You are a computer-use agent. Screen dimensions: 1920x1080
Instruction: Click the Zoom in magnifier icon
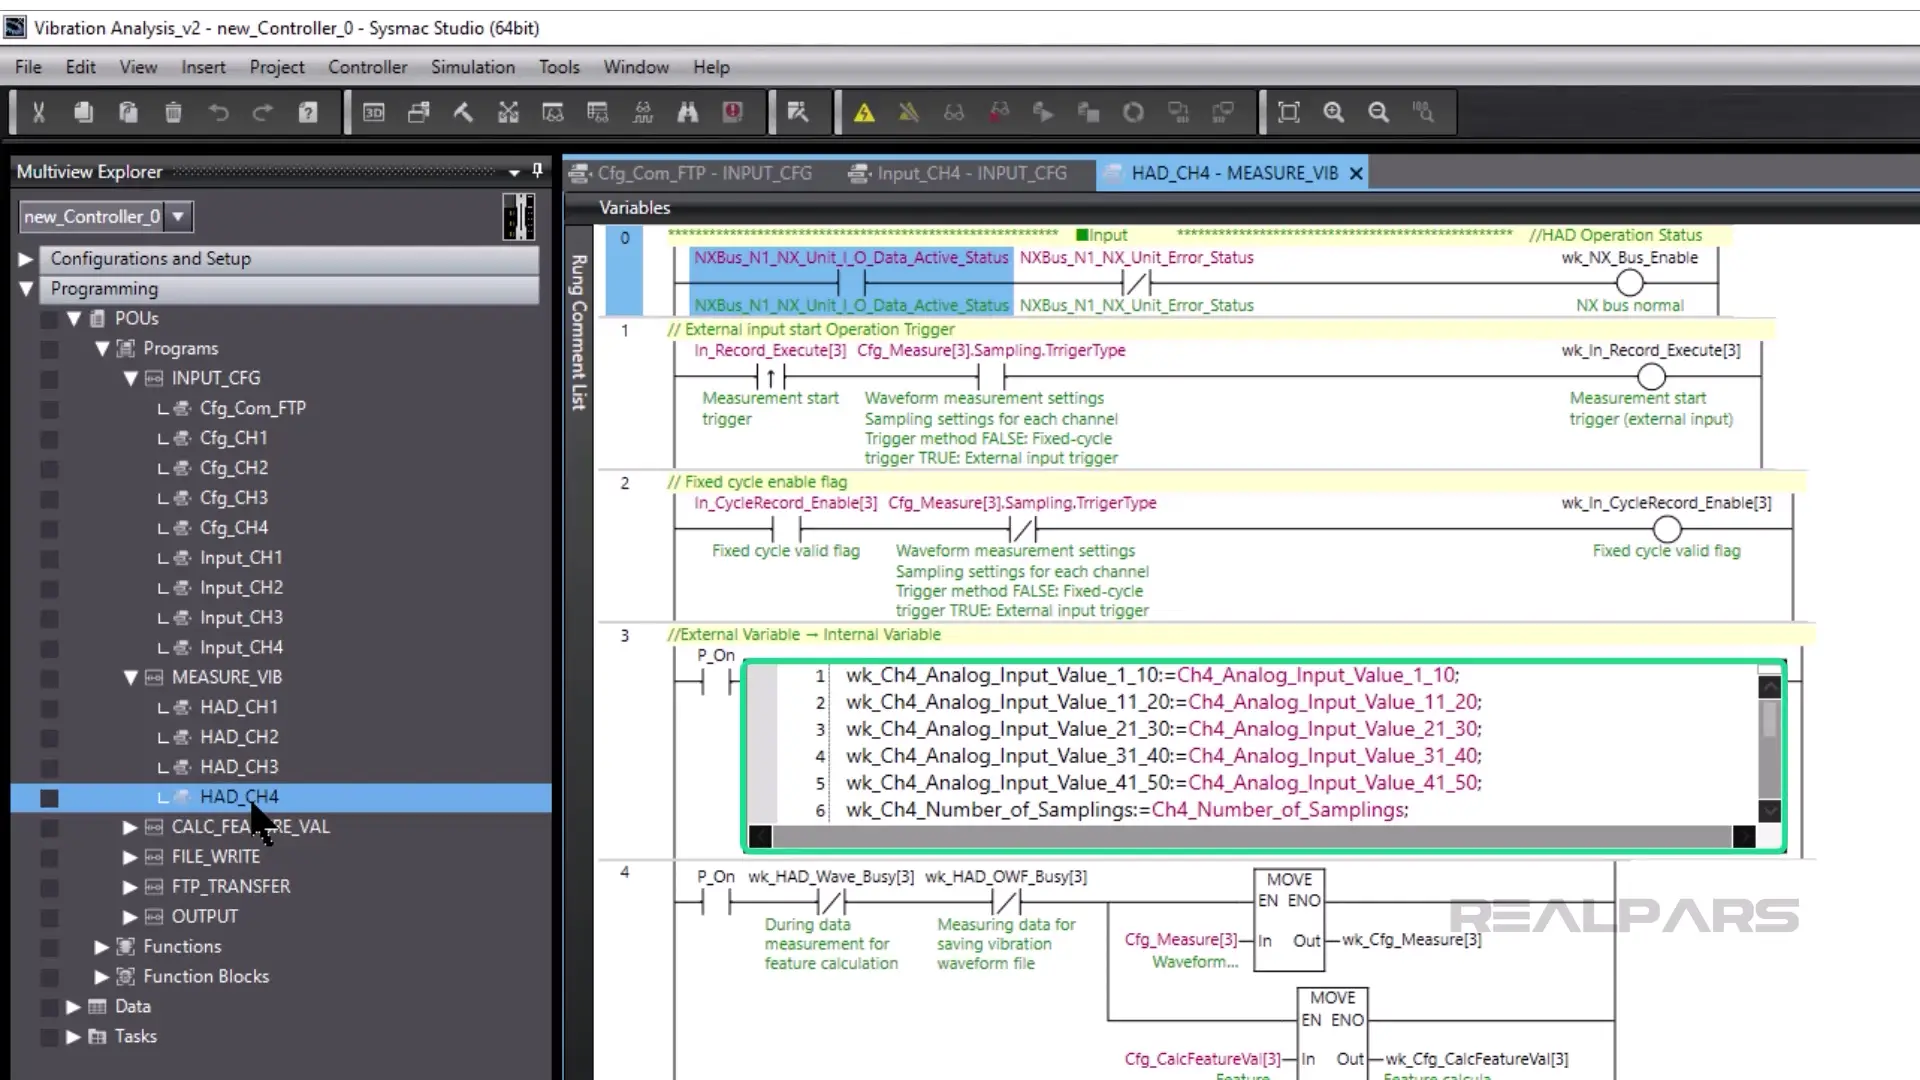tap(1334, 112)
